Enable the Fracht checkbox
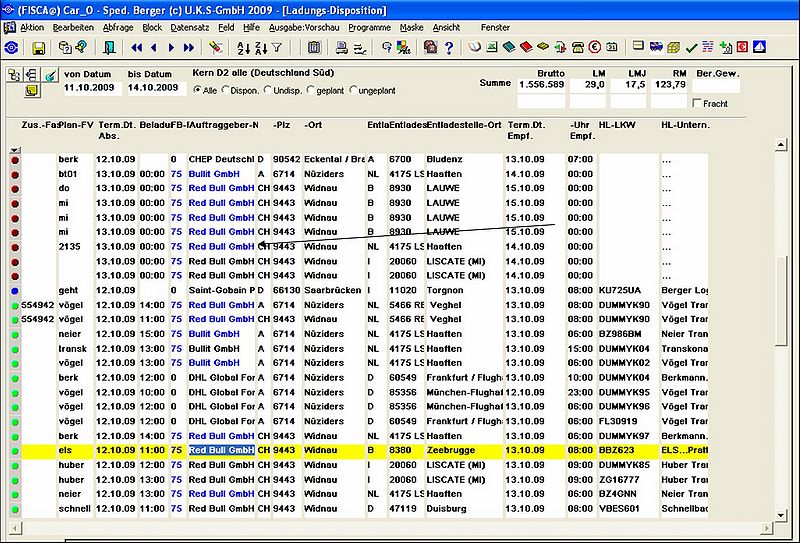Screen dimensions: 800x543 click(x=697, y=103)
